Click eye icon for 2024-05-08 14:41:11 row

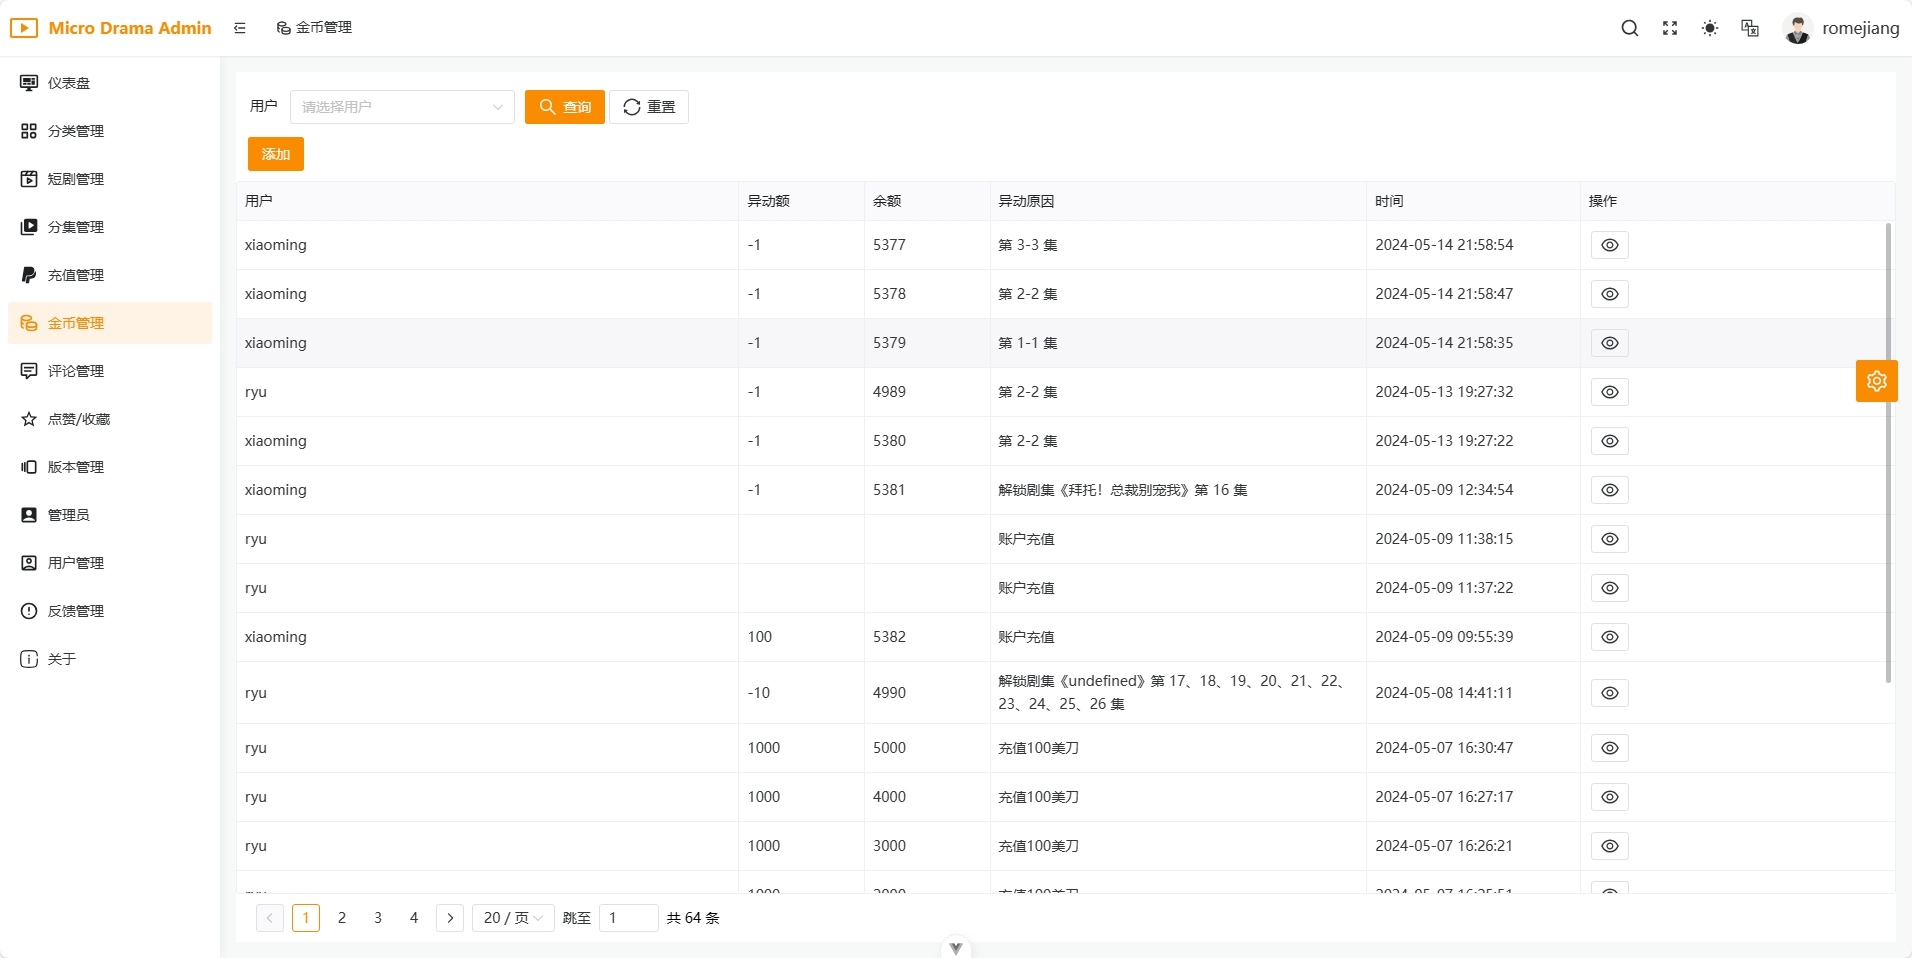(x=1609, y=693)
